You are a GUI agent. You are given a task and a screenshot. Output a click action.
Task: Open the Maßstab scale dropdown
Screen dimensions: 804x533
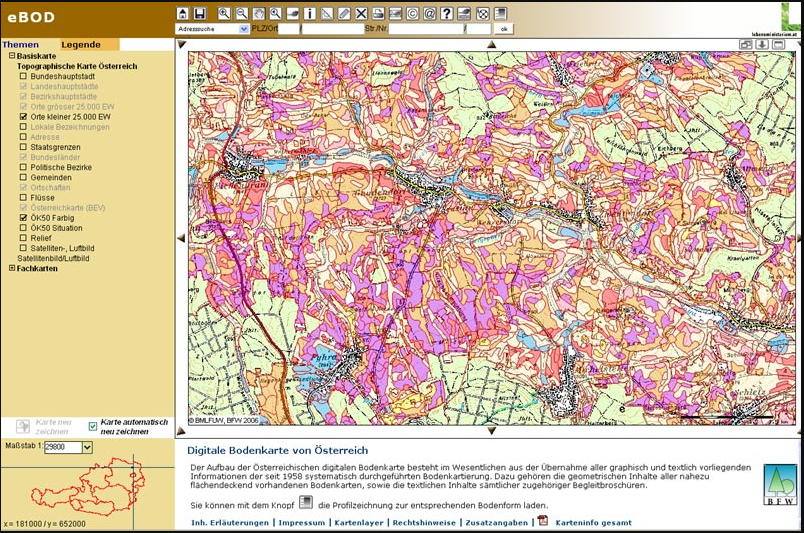point(87,447)
